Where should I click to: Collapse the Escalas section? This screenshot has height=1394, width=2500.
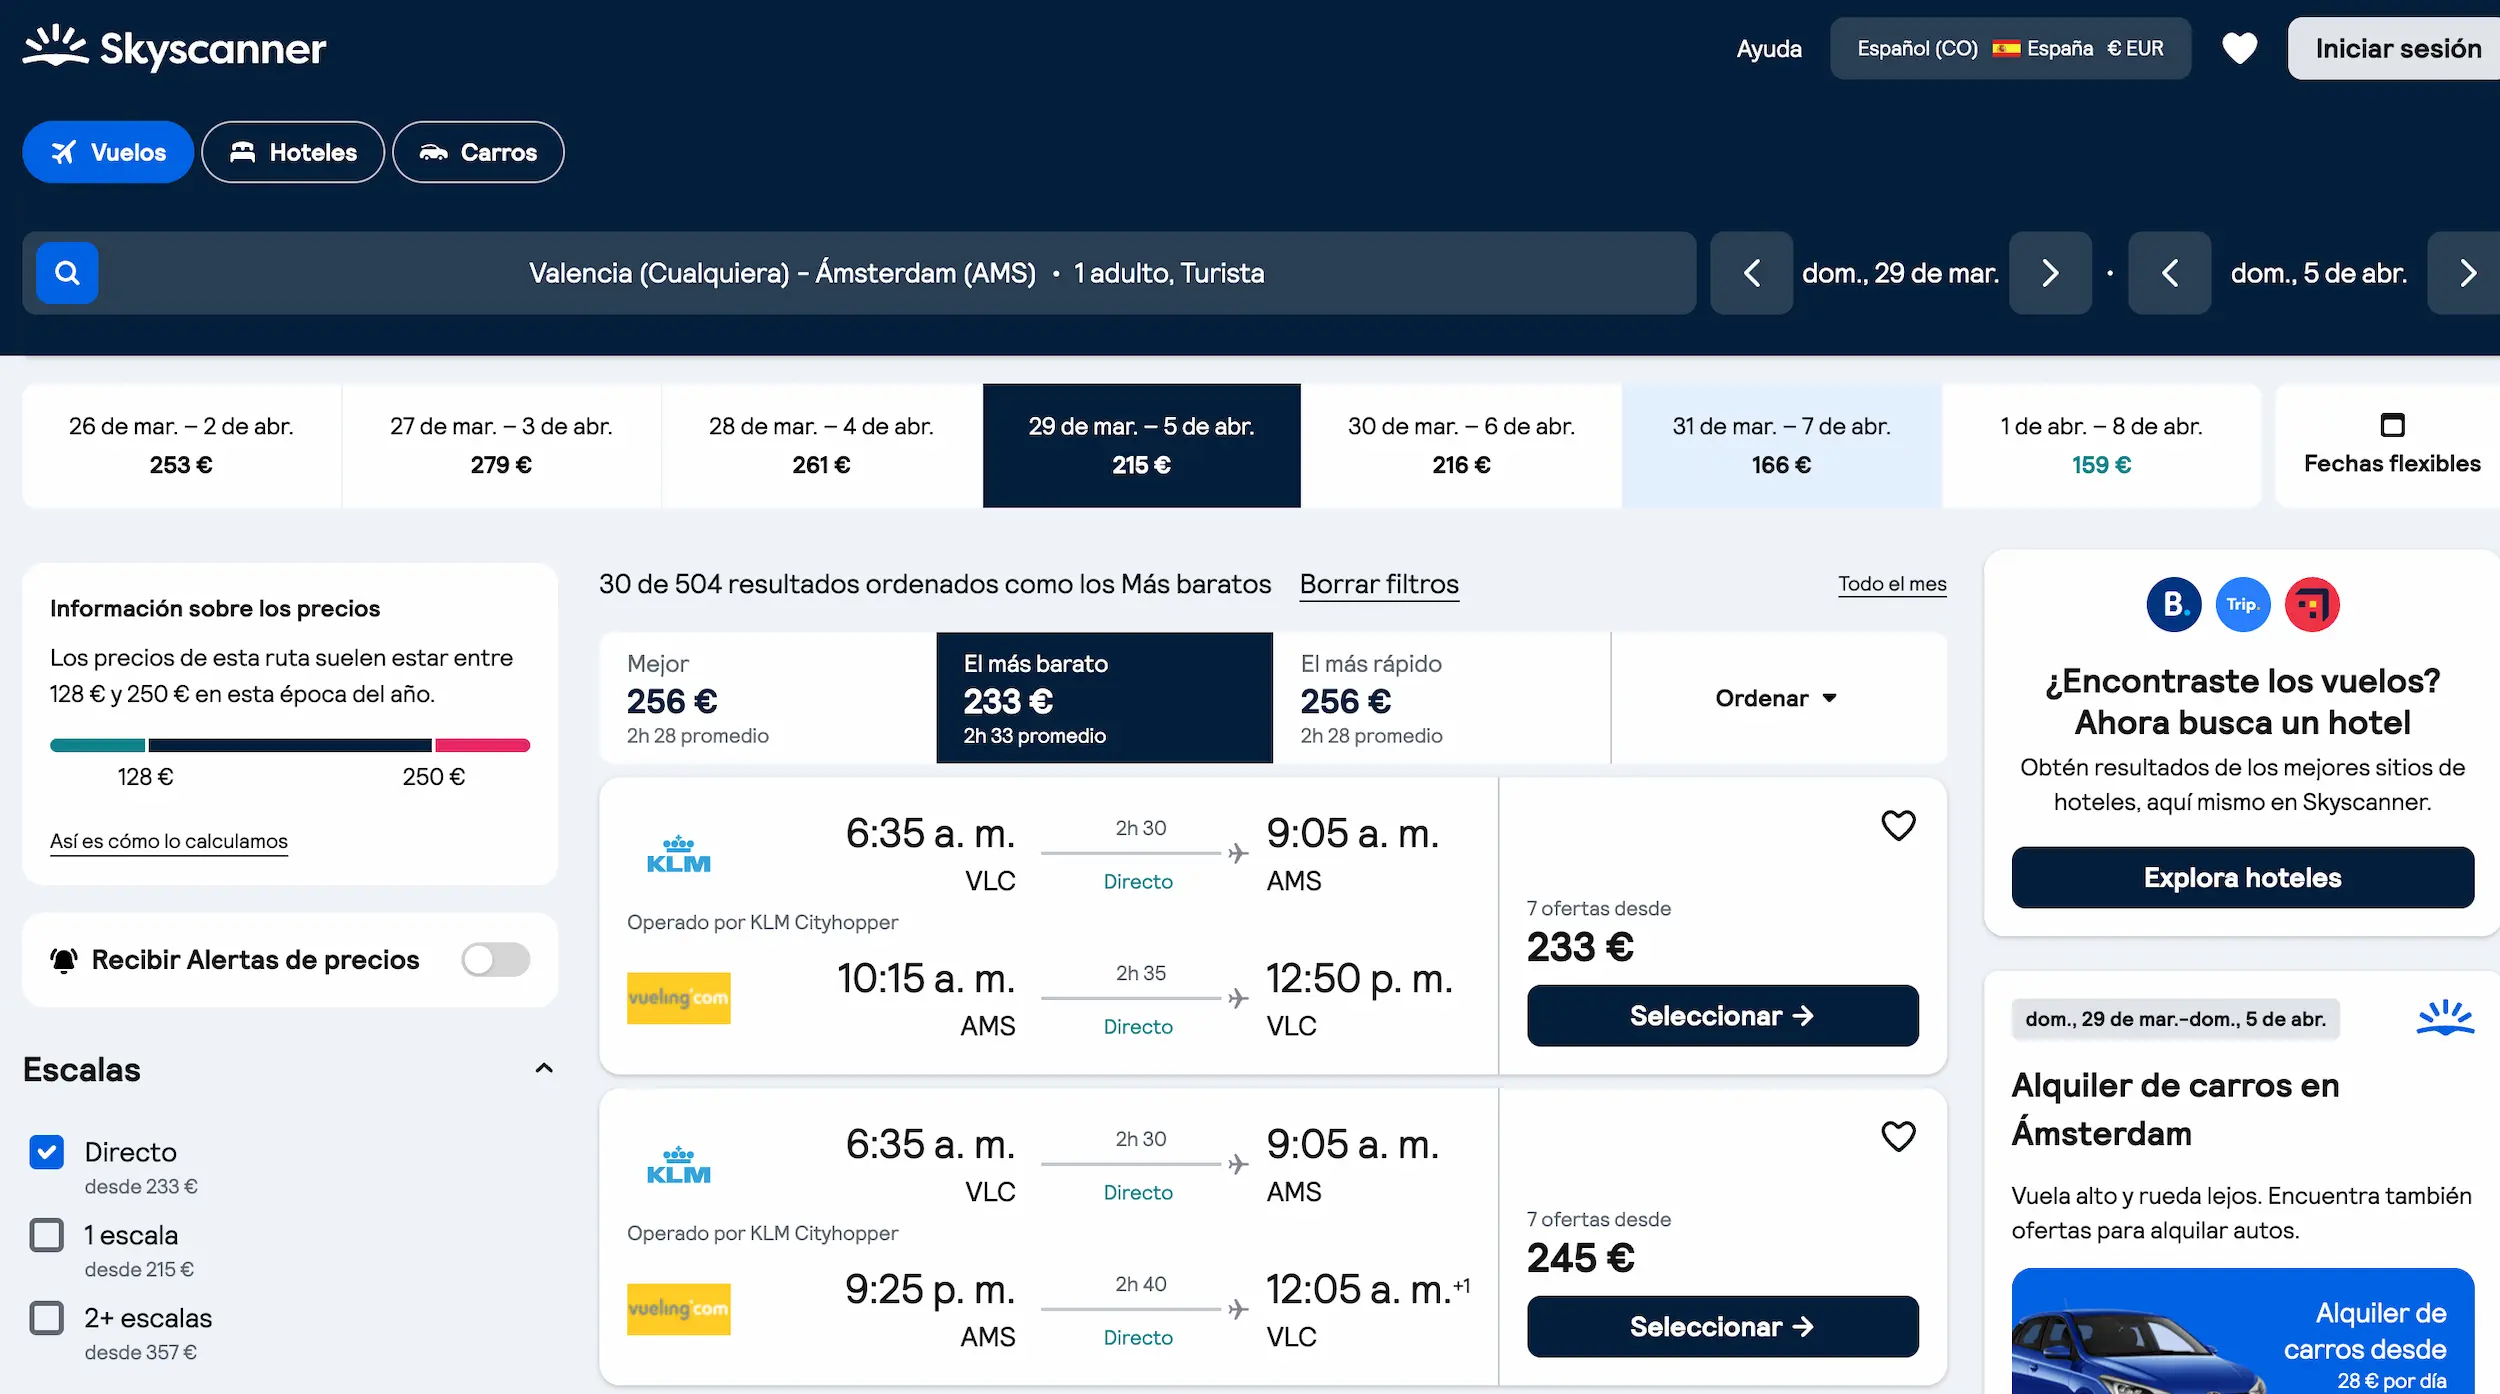[544, 1068]
